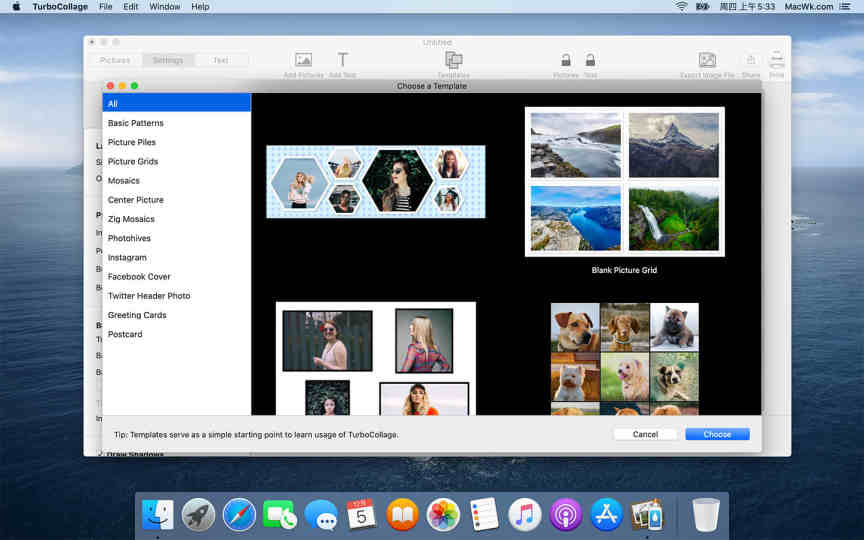Open Photos from the dock
This screenshot has height=540, width=864.
[443, 515]
